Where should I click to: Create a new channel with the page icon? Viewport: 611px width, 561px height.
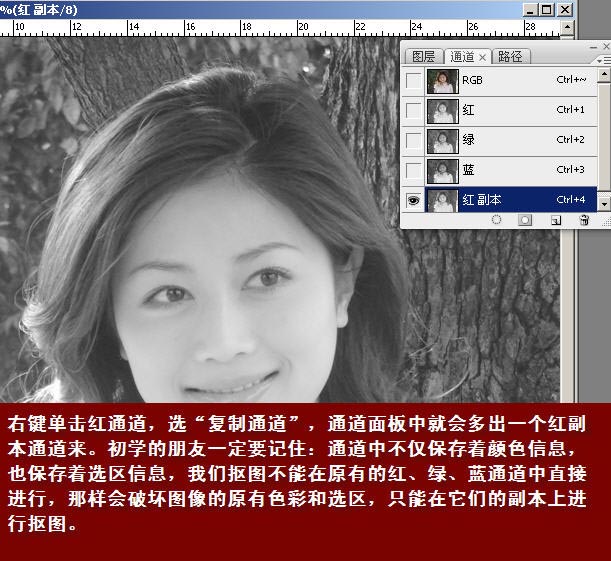pos(556,220)
